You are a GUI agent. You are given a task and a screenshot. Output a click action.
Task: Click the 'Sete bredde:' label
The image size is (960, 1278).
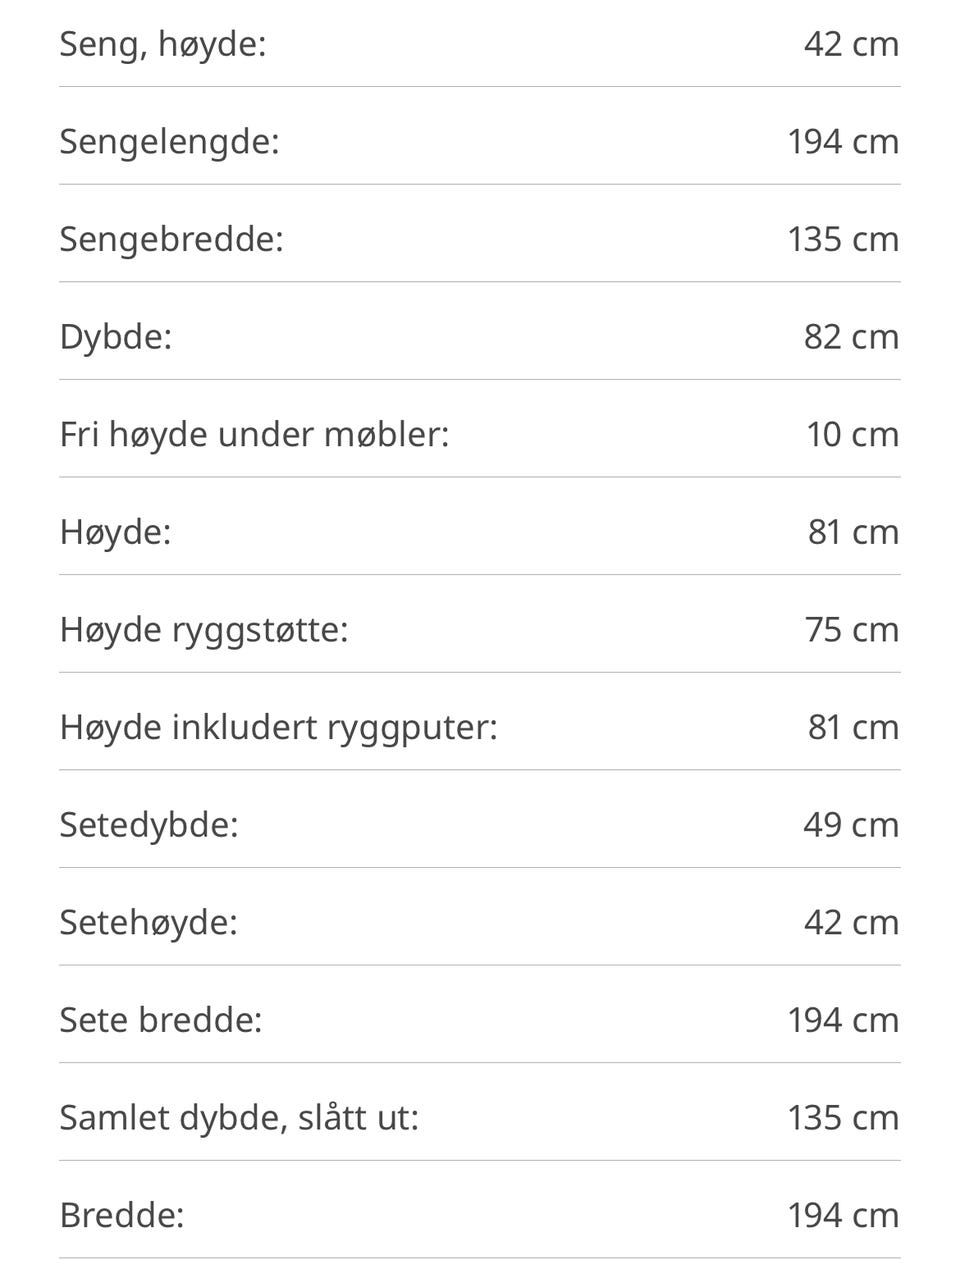click(160, 1019)
